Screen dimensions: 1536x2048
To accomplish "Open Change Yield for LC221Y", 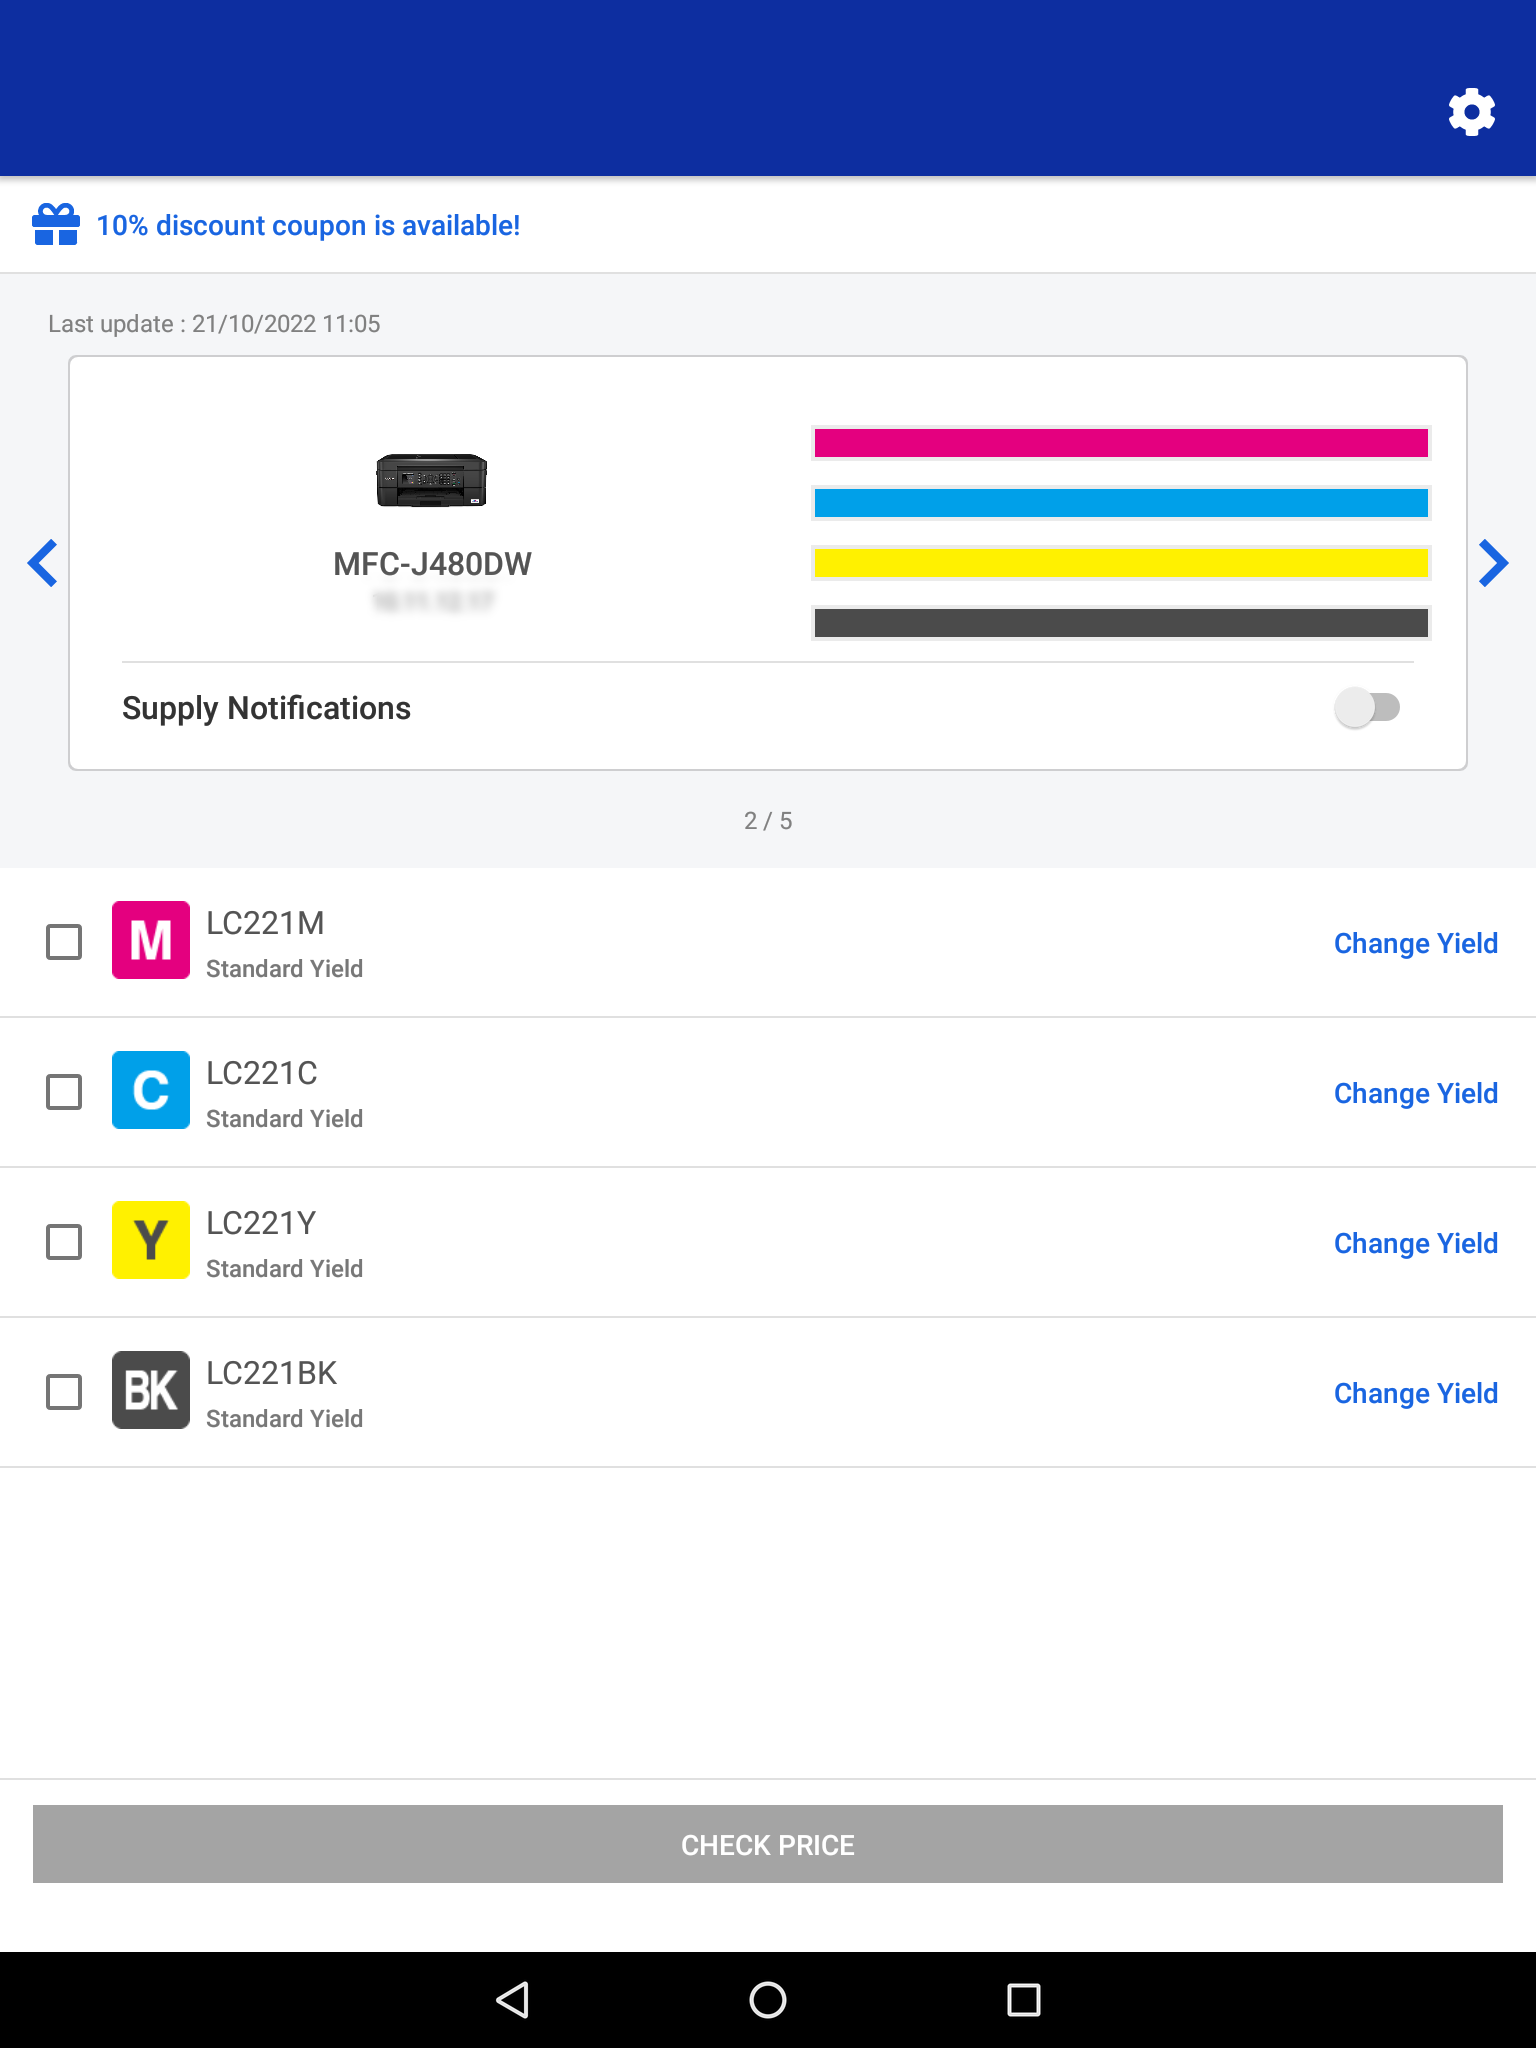I will click(x=1416, y=1243).
